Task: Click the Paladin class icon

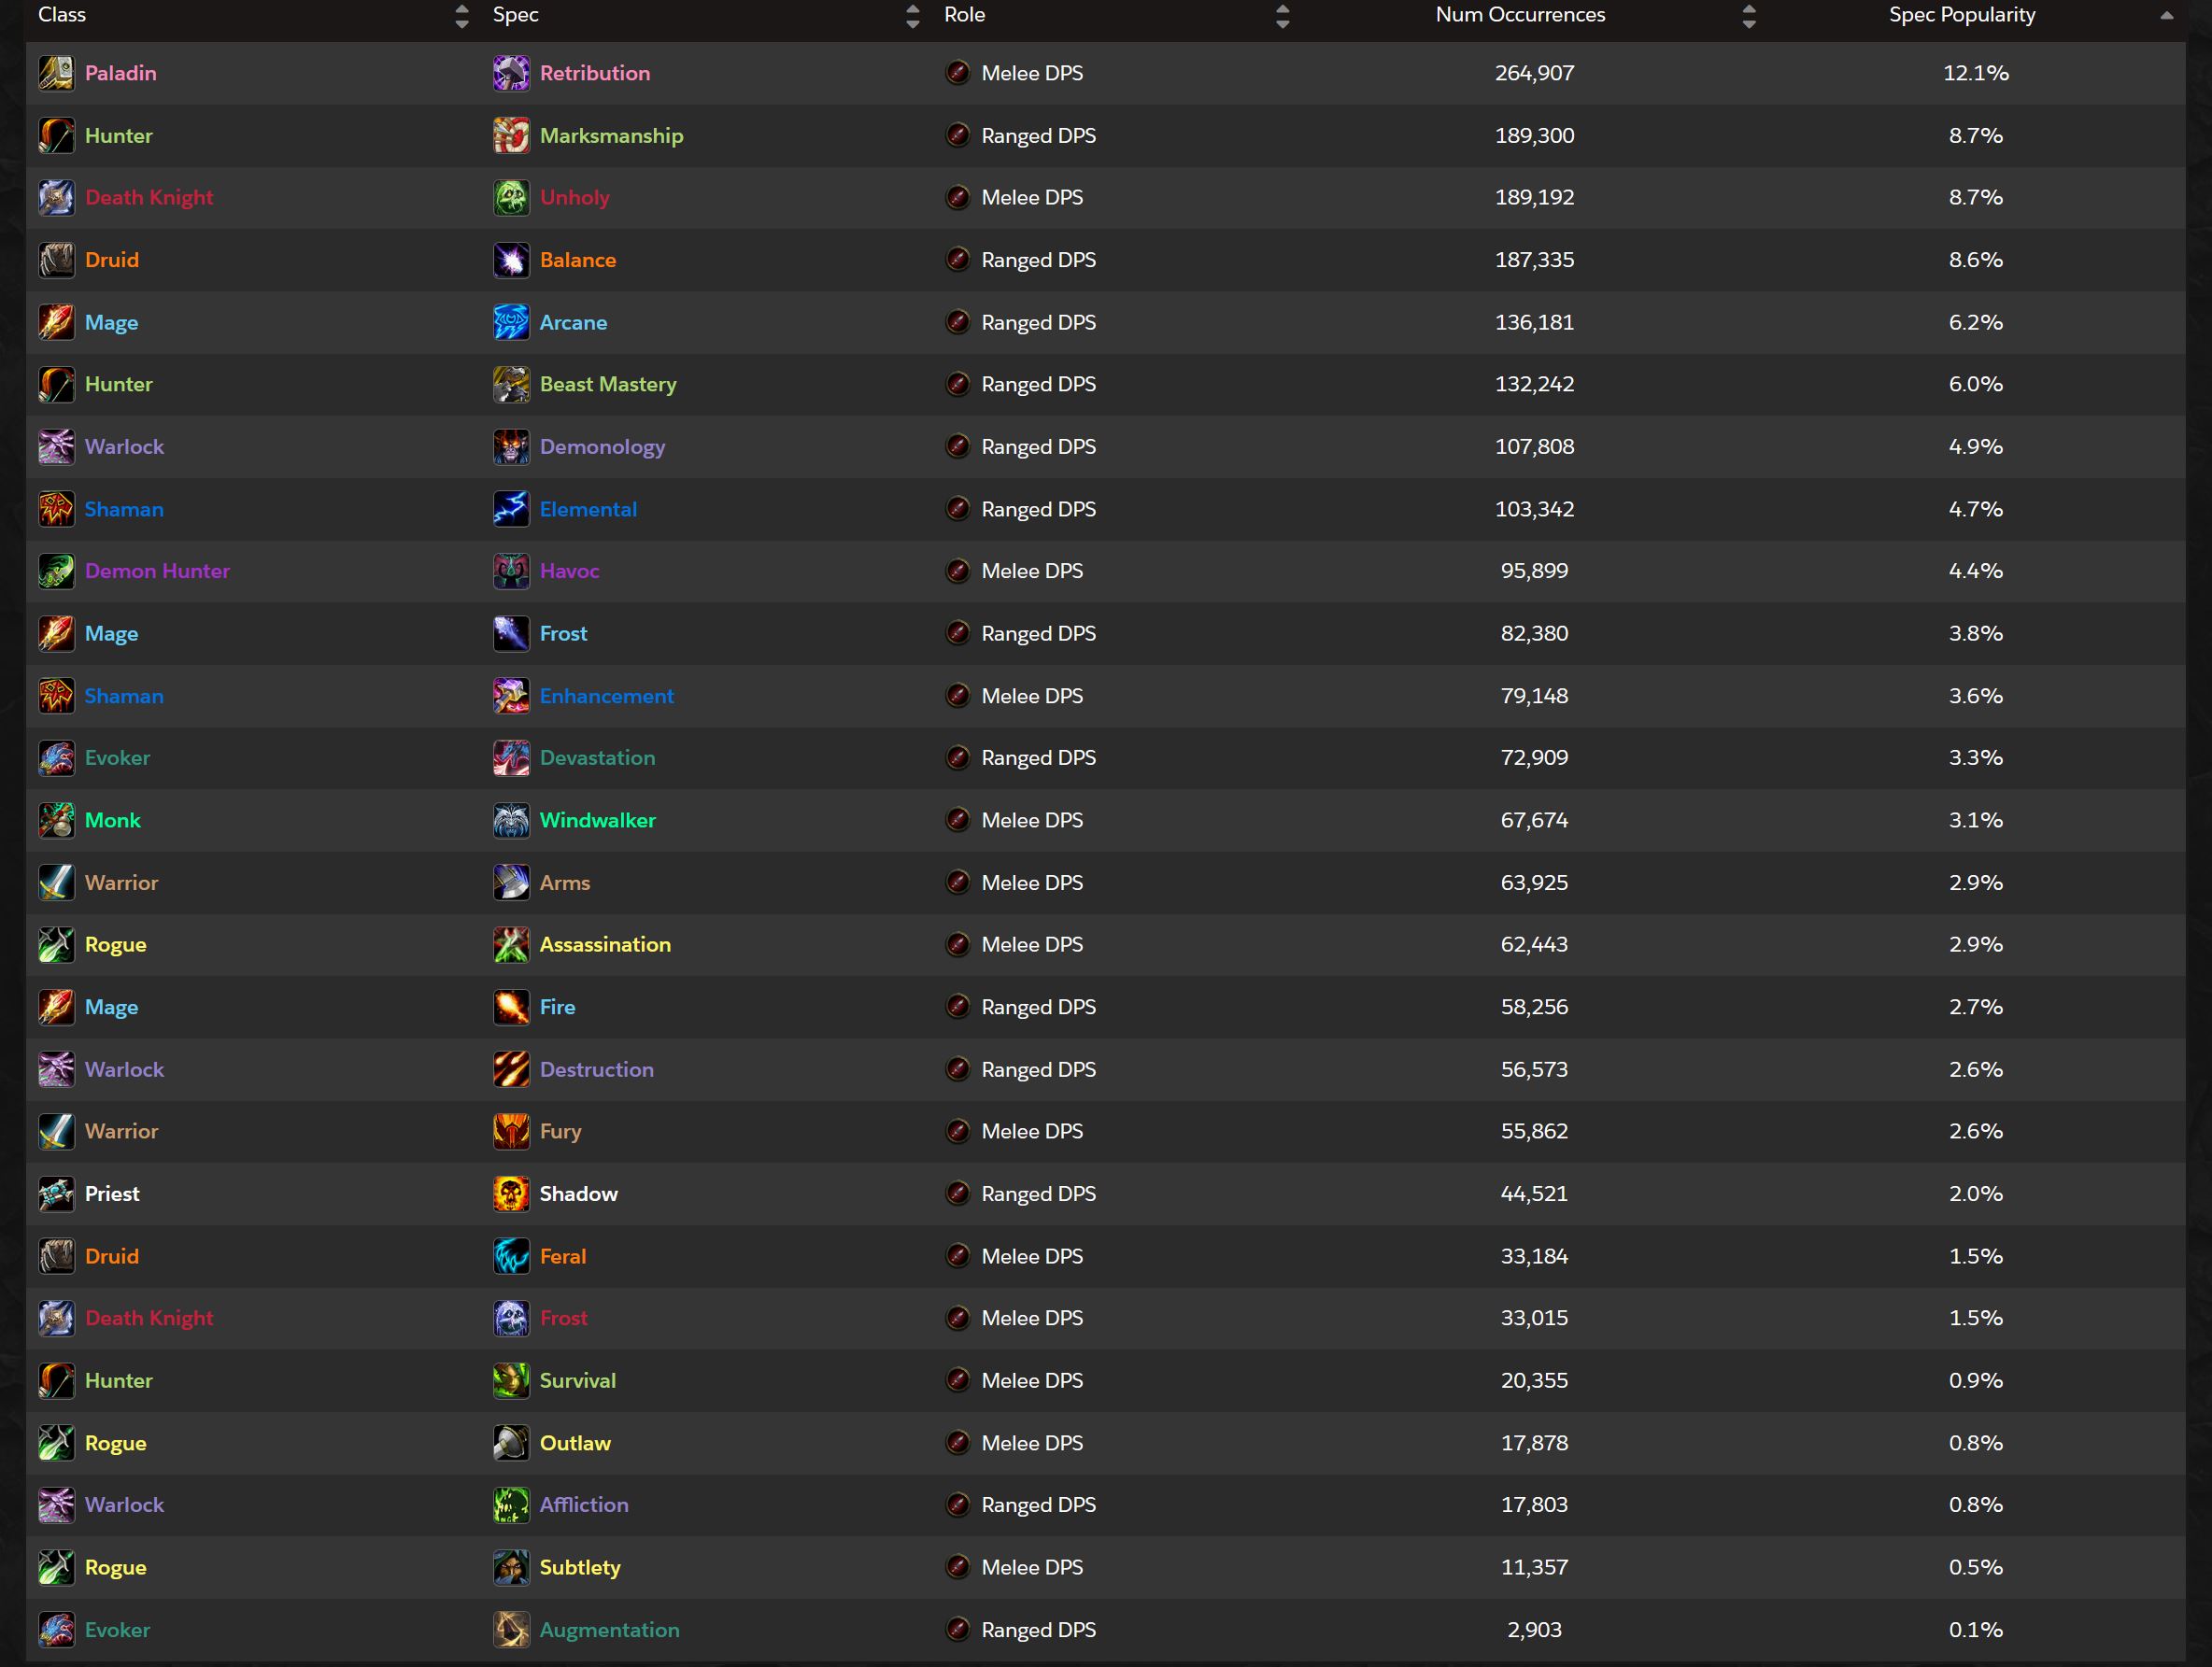Action: click(56, 73)
